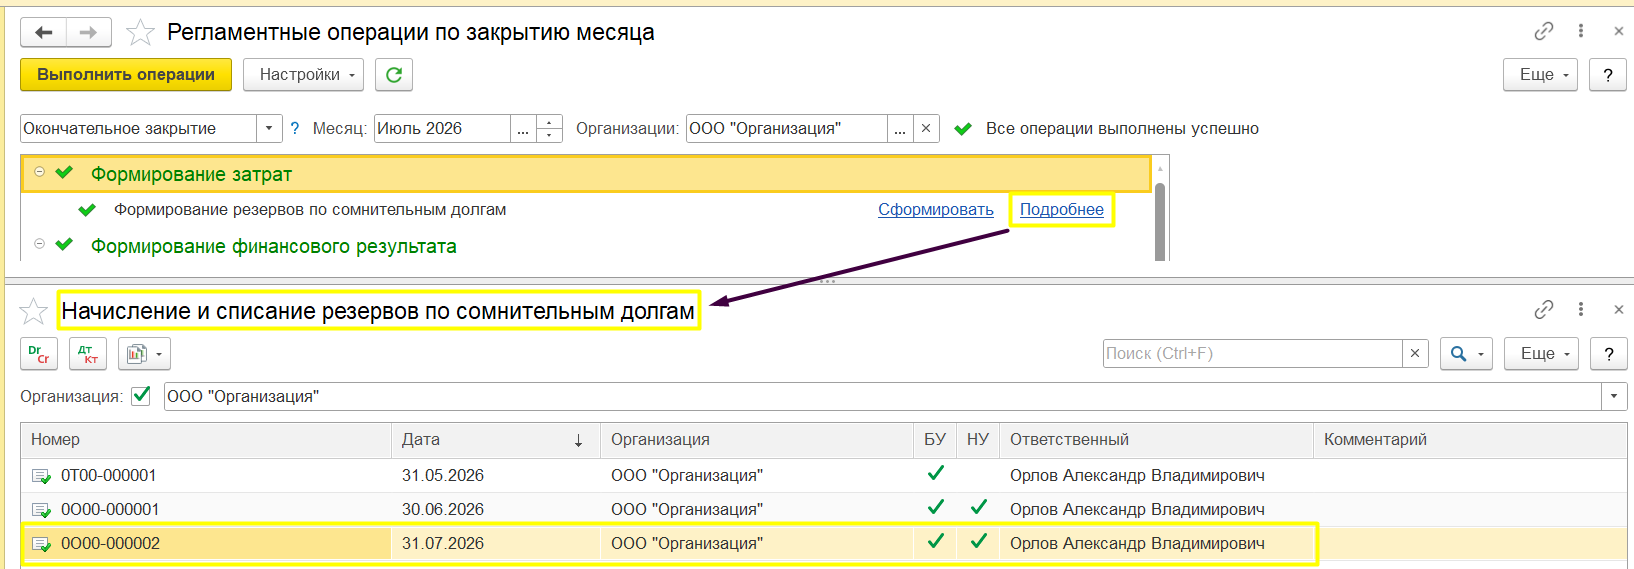Click the green refresh button
This screenshot has width=1634, height=569.
(394, 75)
